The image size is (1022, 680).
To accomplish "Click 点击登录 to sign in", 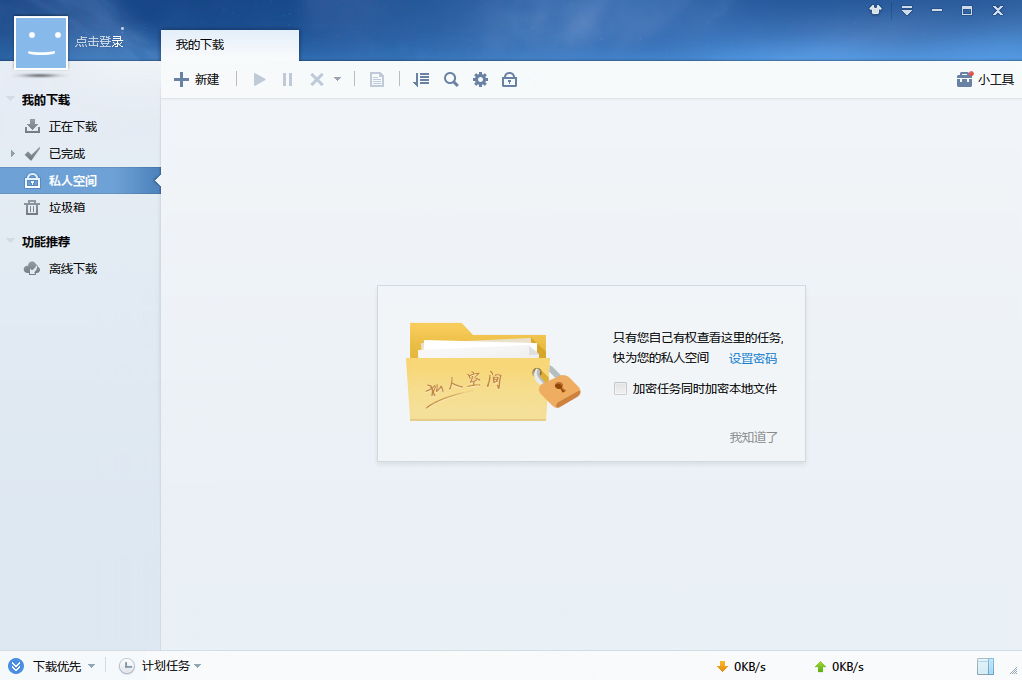I will coord(98,42).
